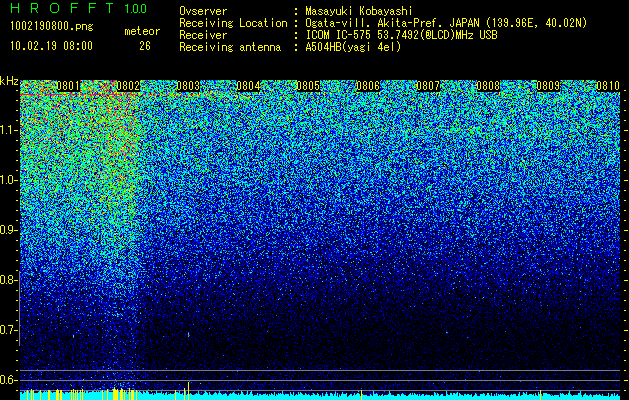Click the 1.0 frequency axis label

[x=8, y=180]
